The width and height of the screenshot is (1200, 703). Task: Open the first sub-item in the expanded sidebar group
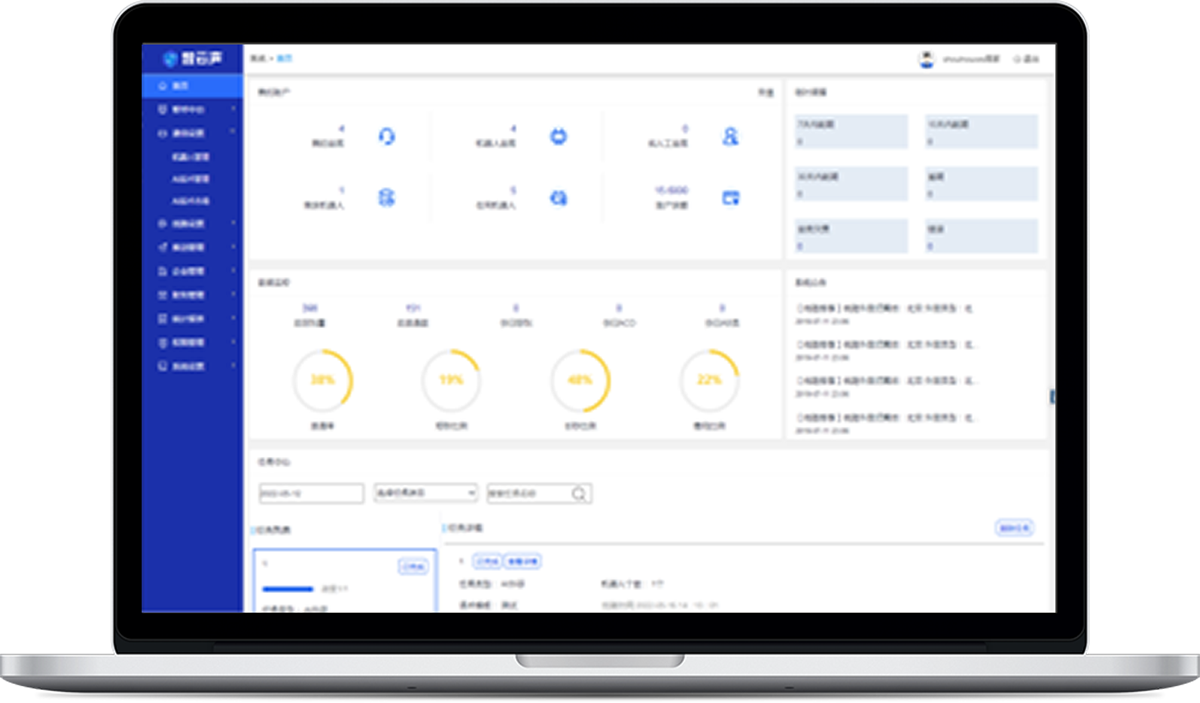(190, 157)
